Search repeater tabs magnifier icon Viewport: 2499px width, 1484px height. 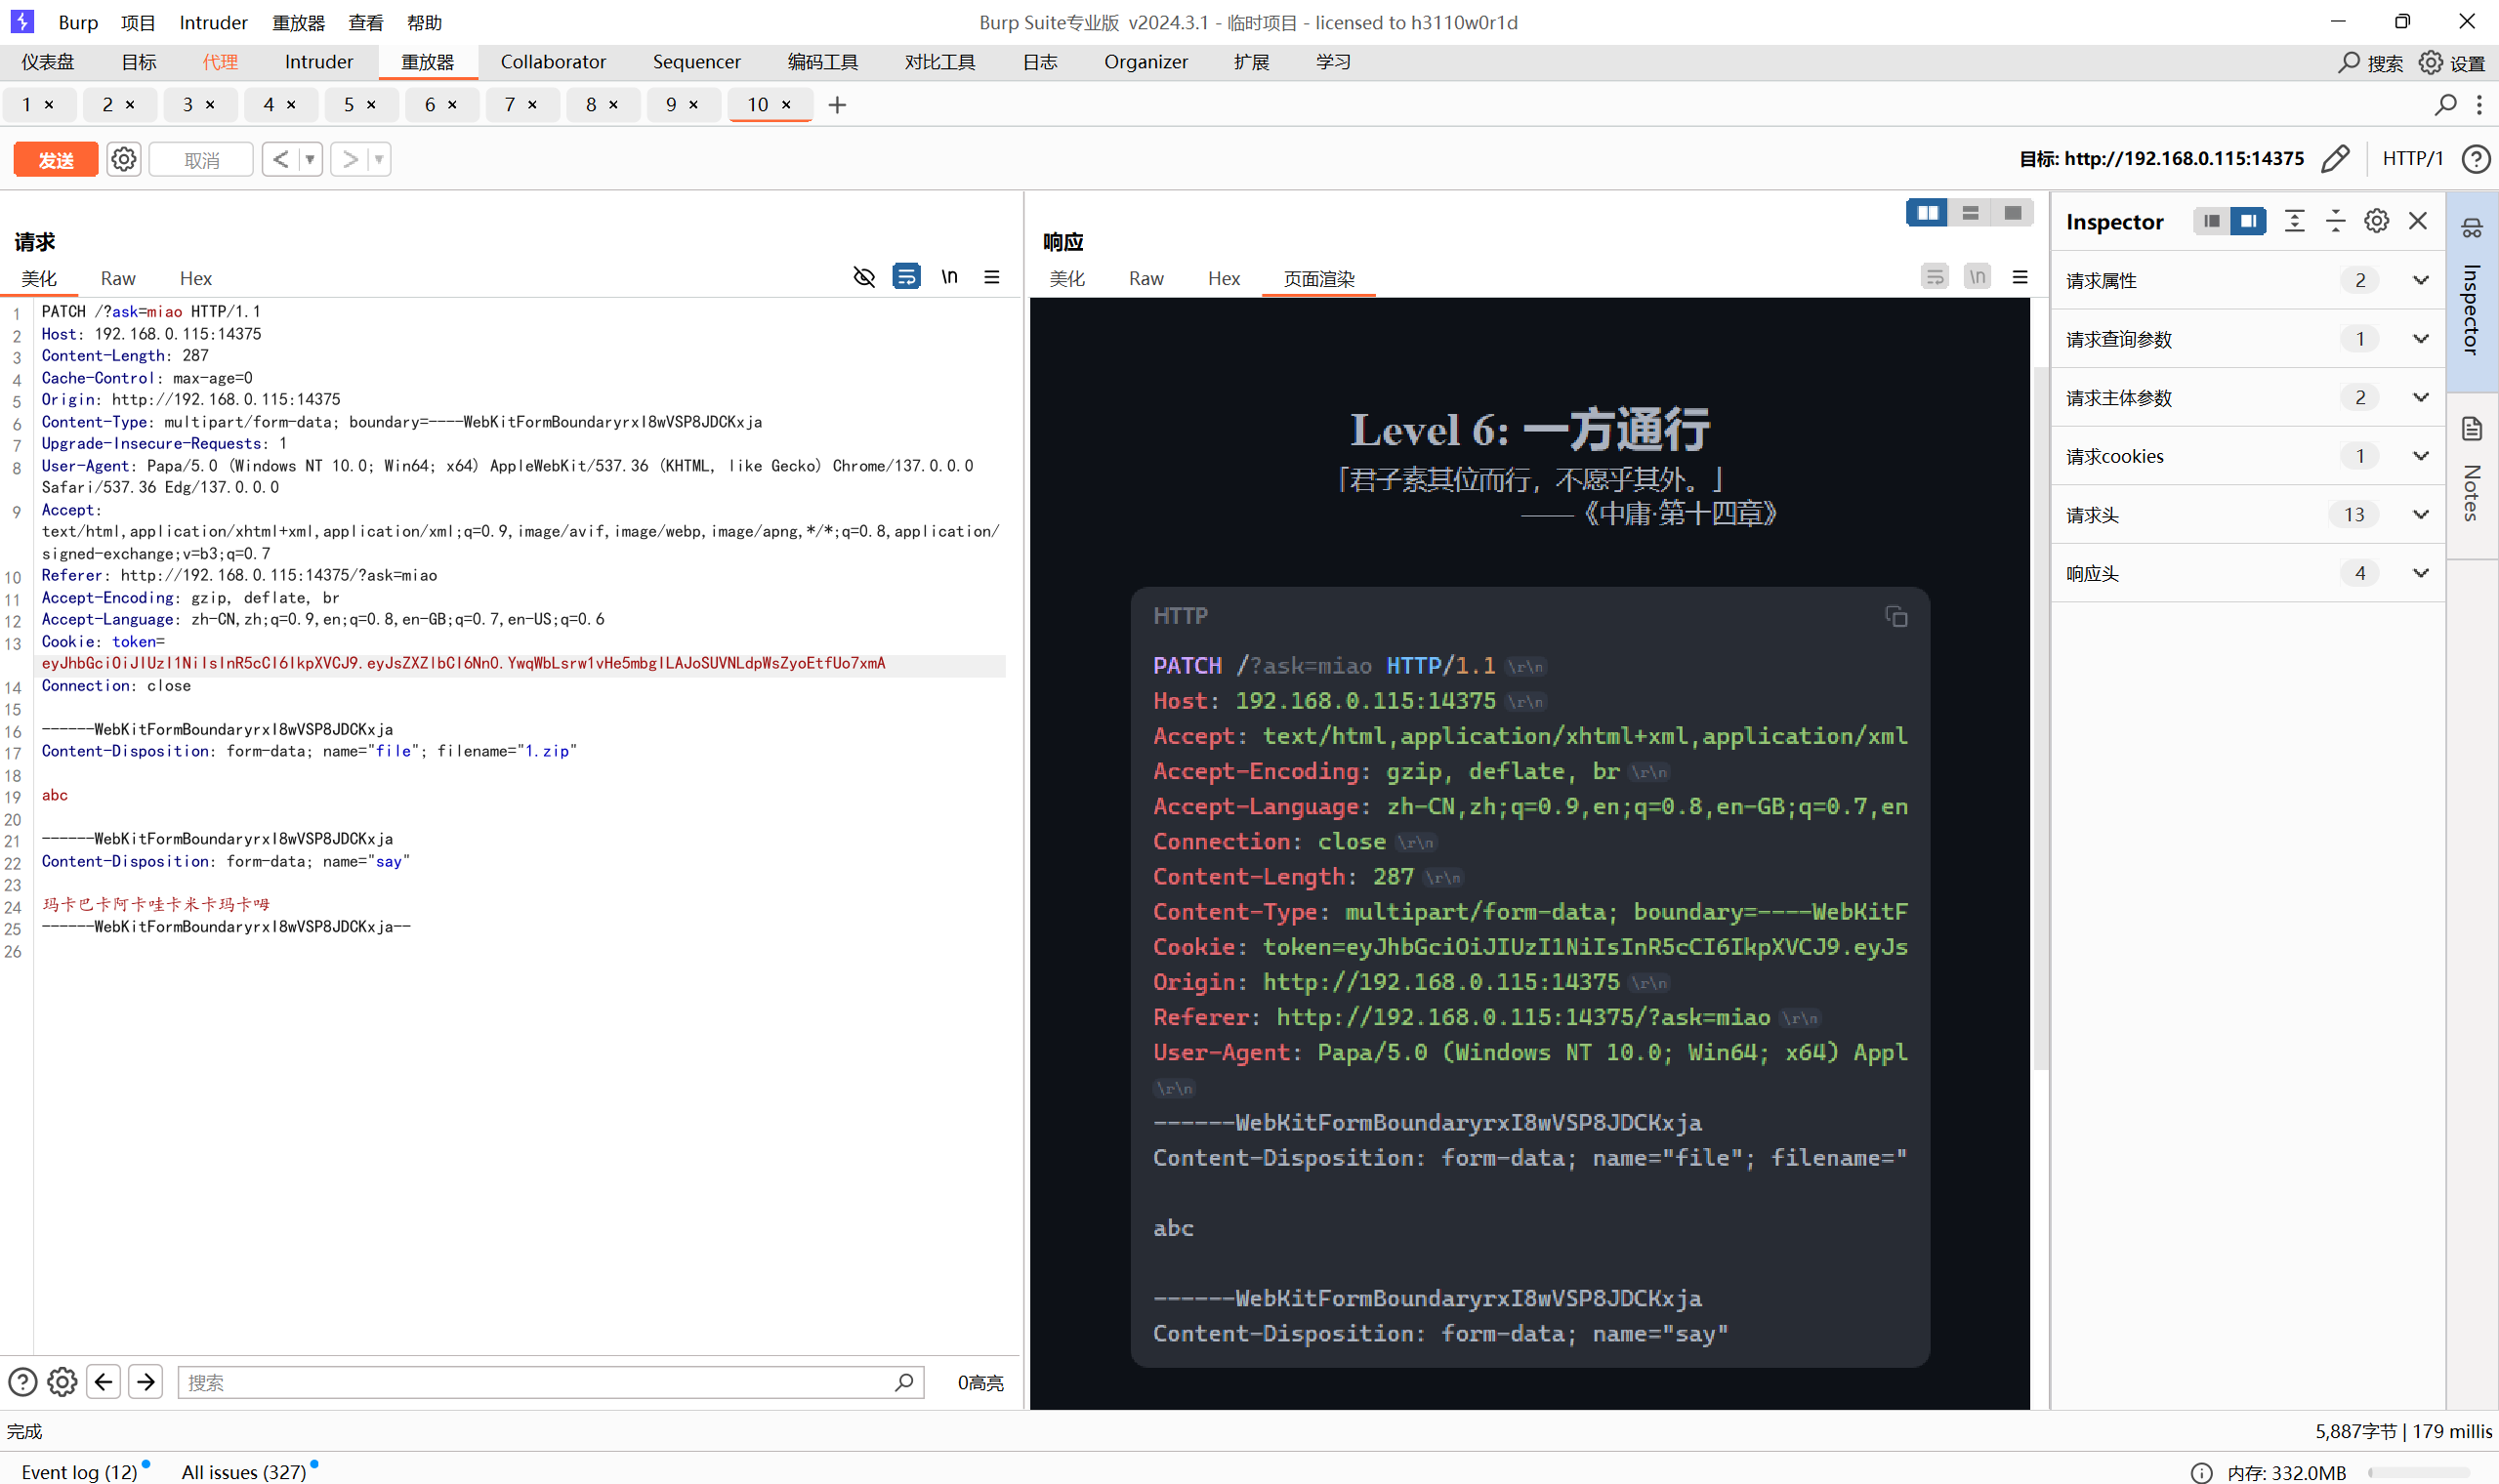[x=2445, y=105]
